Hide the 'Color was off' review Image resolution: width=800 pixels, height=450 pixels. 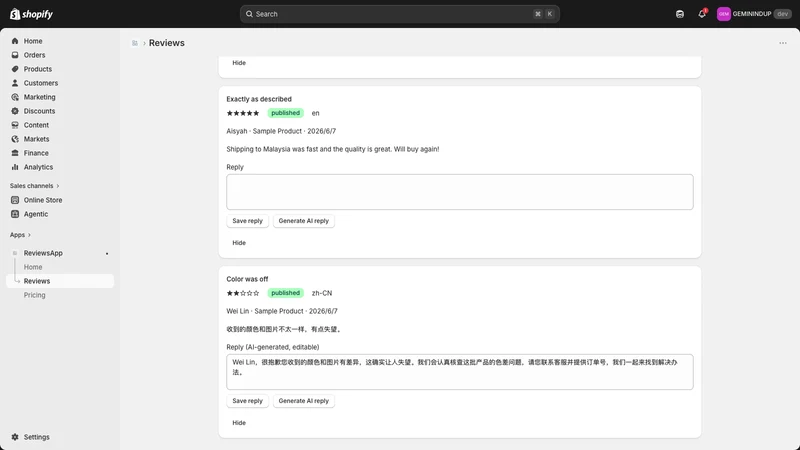pos(239,423)
